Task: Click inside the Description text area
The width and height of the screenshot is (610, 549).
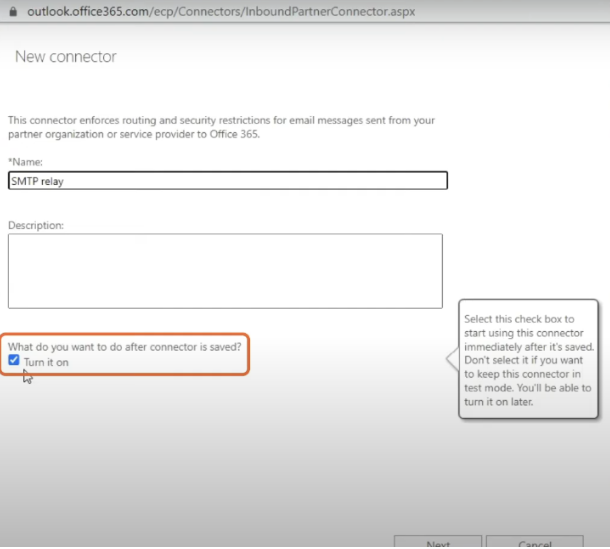Action: pos(225,271)
